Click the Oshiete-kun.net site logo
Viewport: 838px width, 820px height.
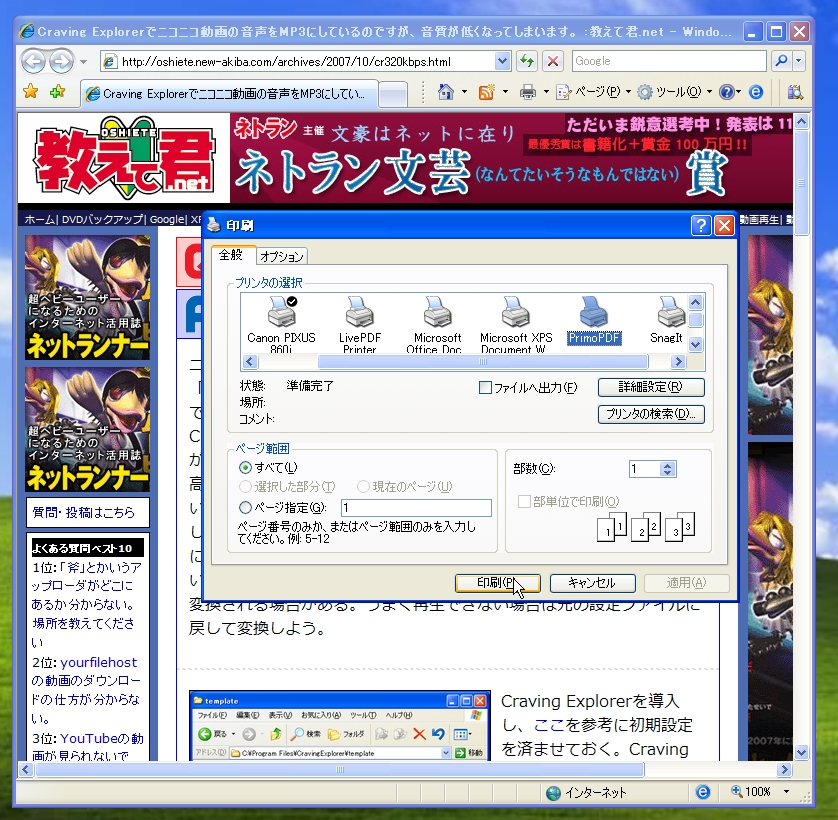point(124,158)
